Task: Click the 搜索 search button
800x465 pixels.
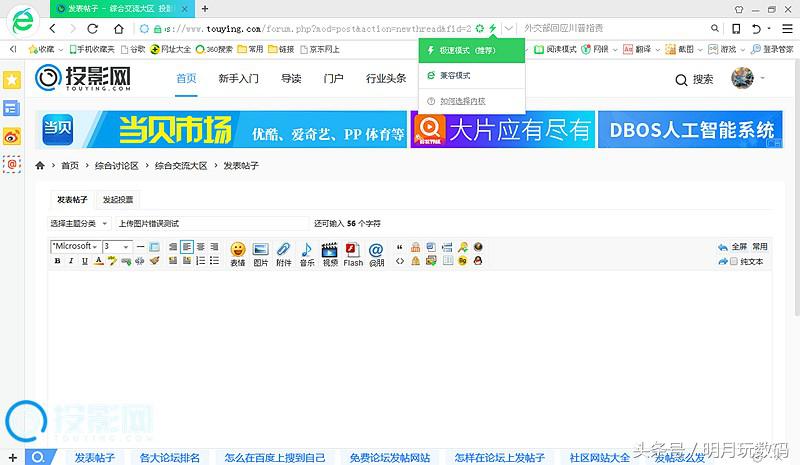Action: [694, 80]
